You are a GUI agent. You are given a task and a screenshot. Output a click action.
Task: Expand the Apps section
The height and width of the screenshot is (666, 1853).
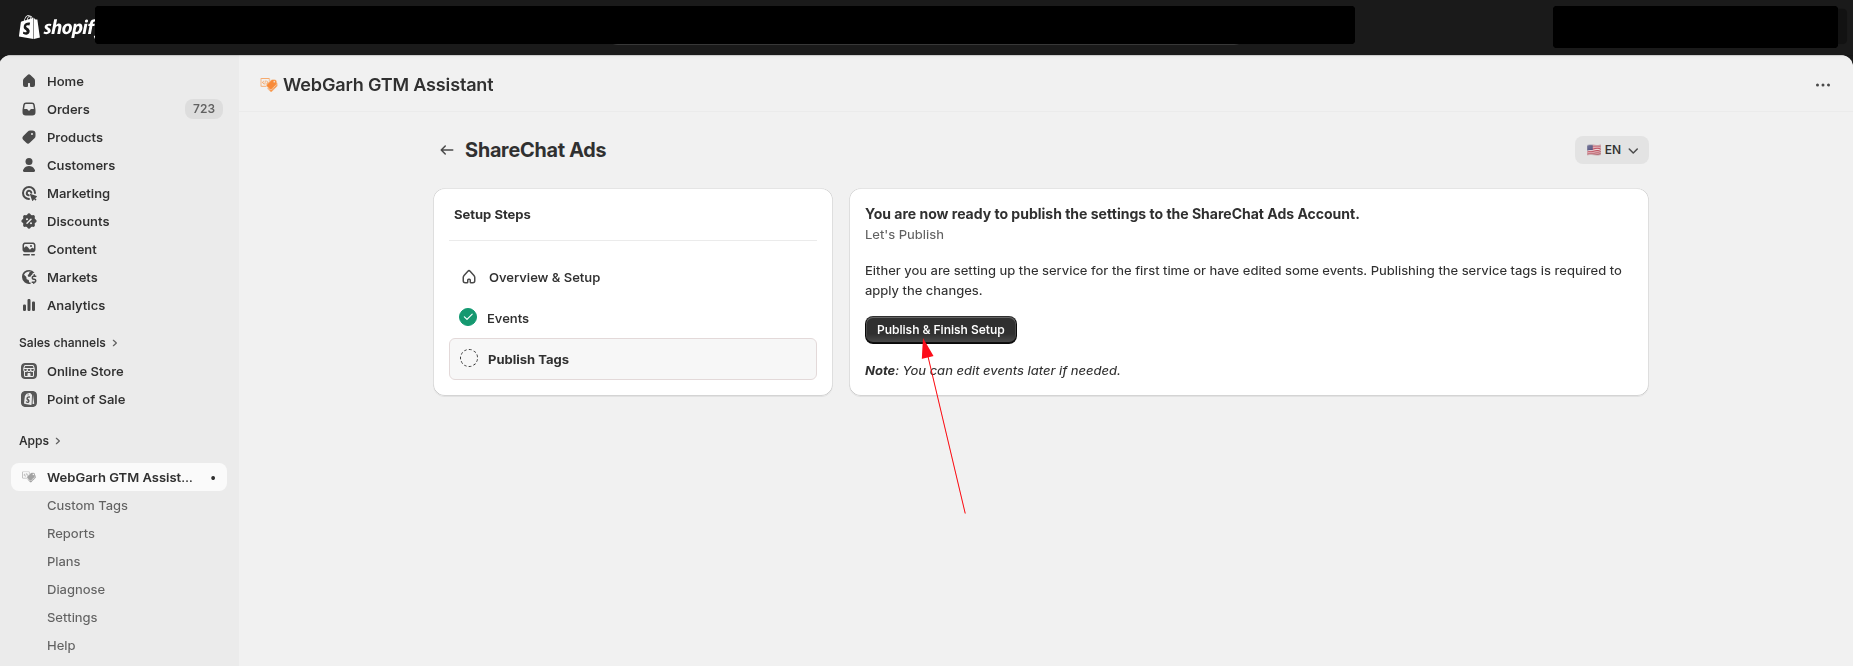[40, 441]
